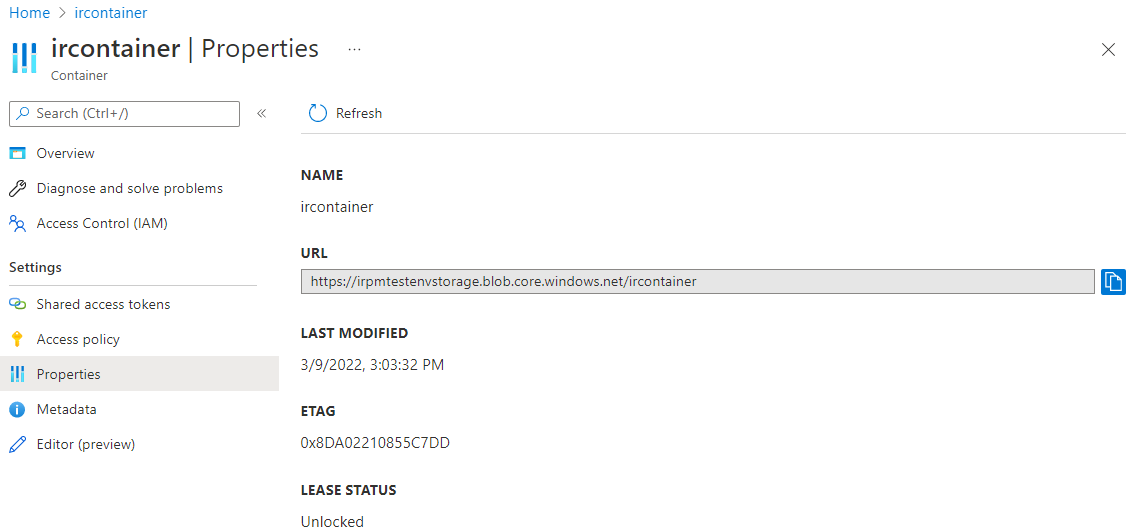1129x527 pixels.
Task: Click the last modified date 3/9/2022, 3:03:32 PM
Action: pyautogui.click(x=372, y=365)
